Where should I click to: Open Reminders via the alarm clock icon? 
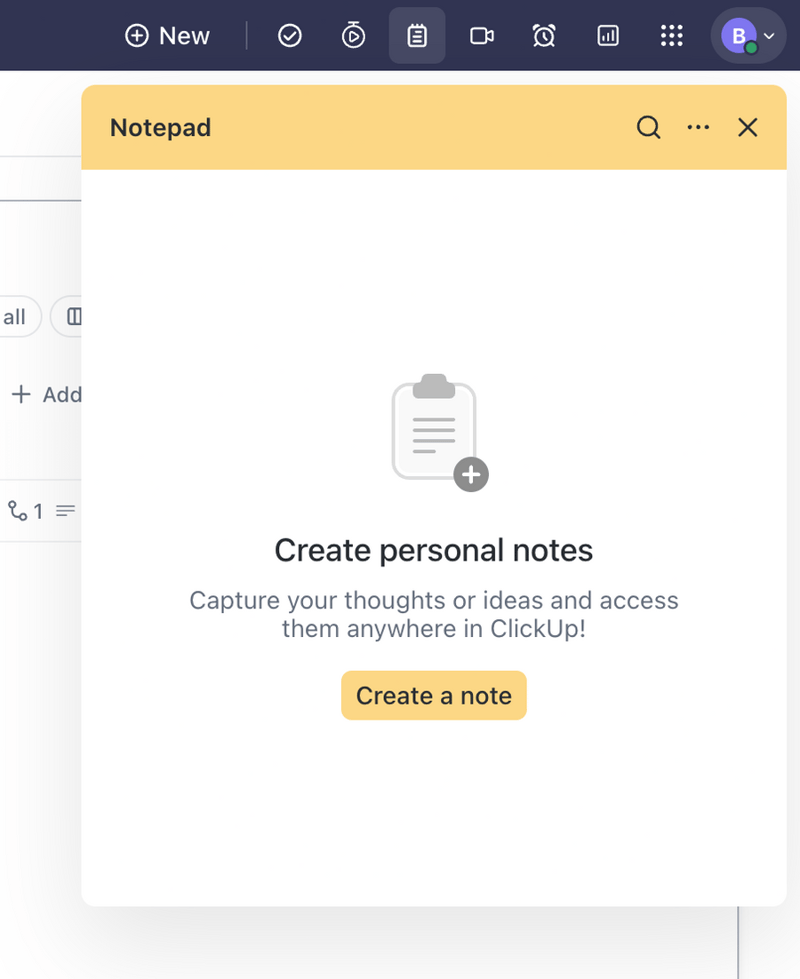[x=544, y=35]
